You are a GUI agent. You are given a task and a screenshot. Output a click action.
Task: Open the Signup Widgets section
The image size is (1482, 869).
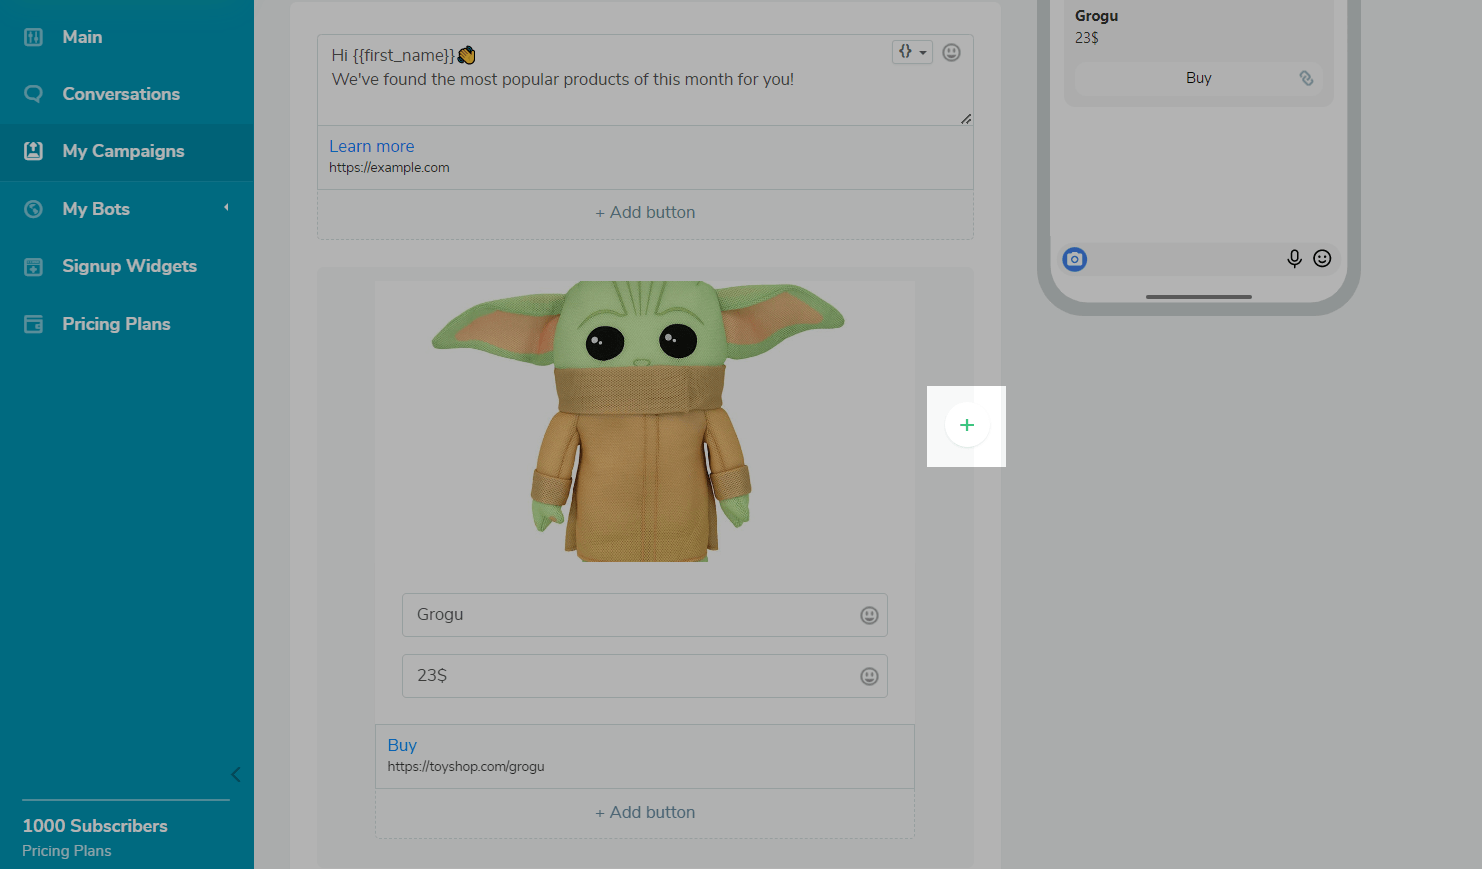pos(129,266)
